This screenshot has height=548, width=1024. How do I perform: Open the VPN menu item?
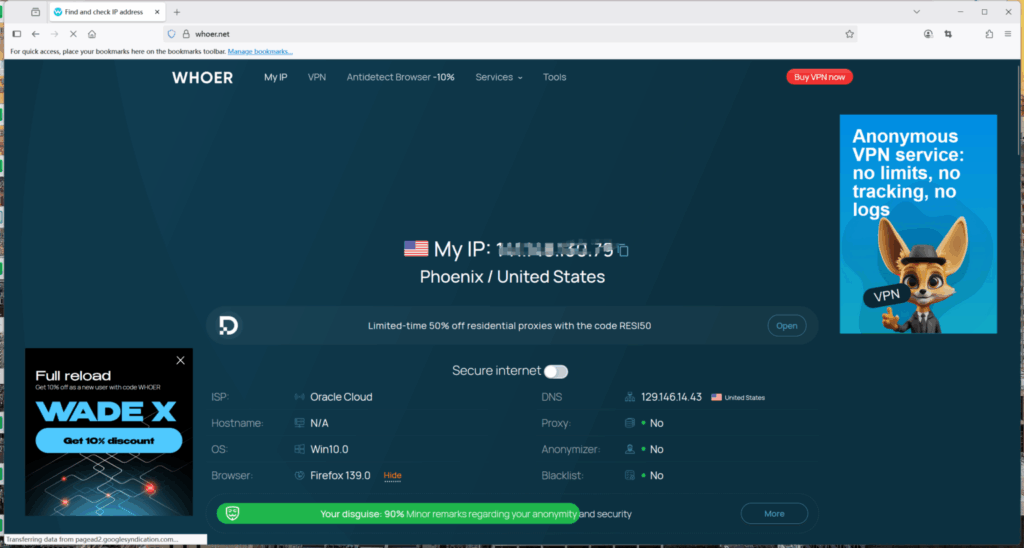[x=317, y=77]
